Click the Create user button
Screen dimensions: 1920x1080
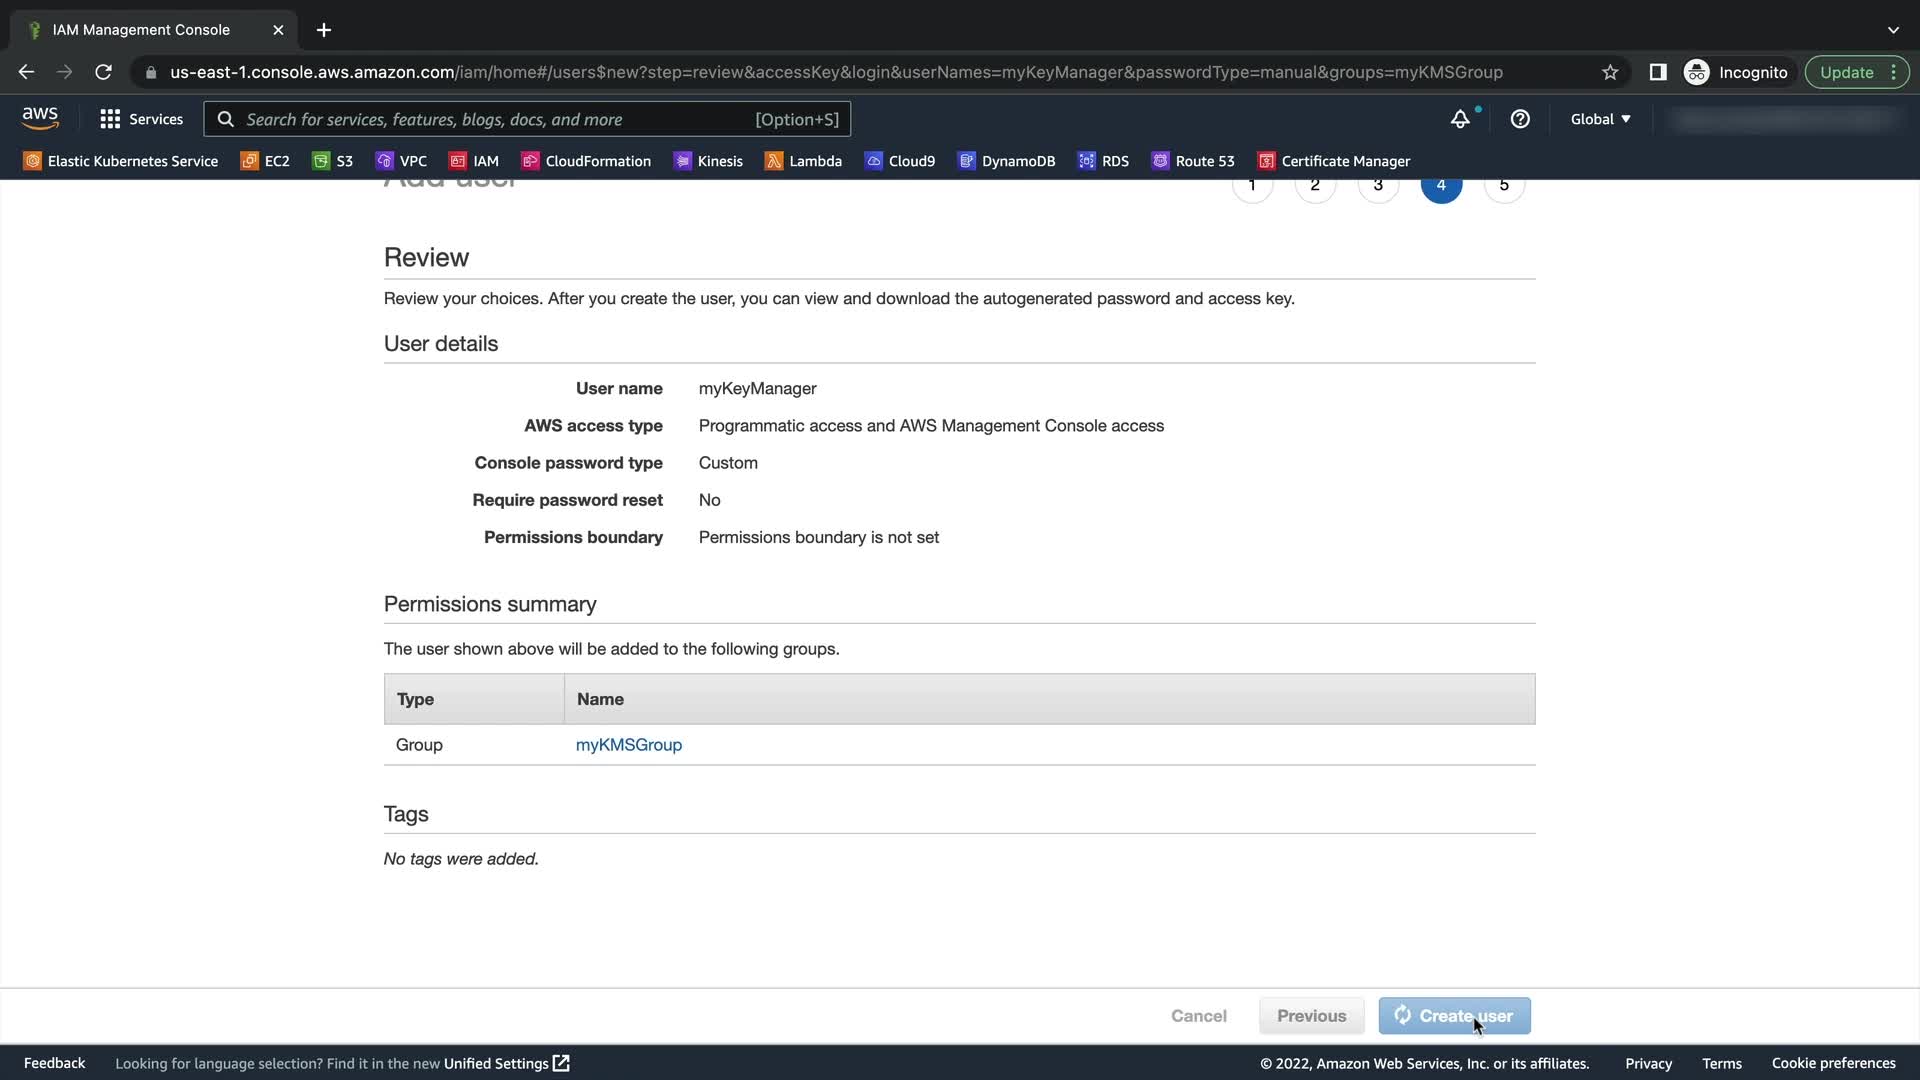1454,1016
